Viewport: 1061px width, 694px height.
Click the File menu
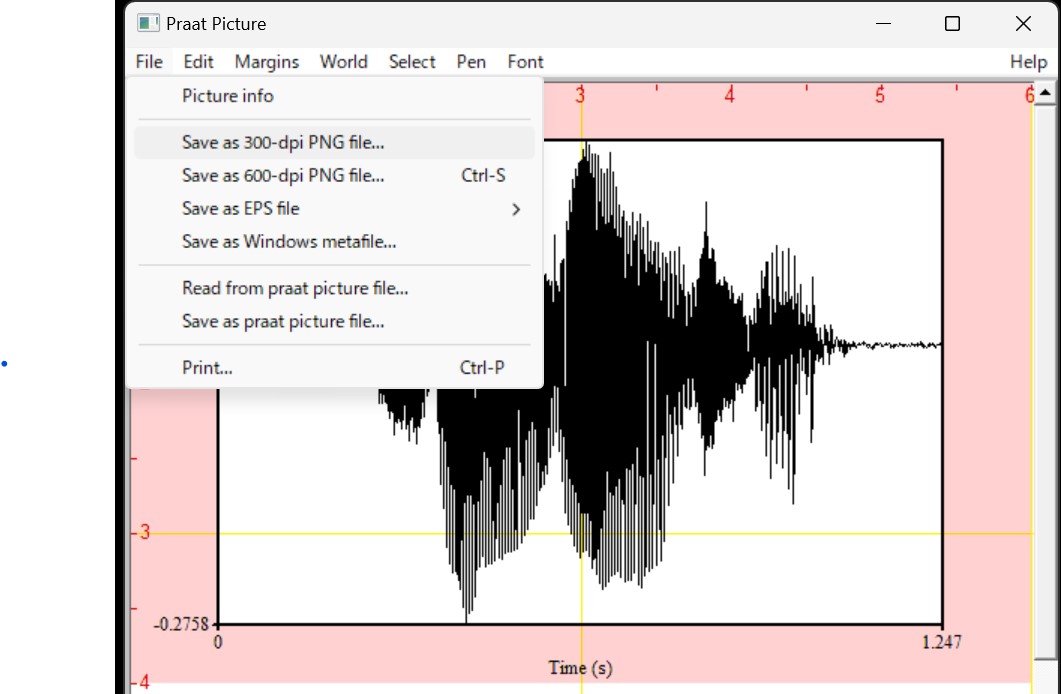tap(148, 61)
